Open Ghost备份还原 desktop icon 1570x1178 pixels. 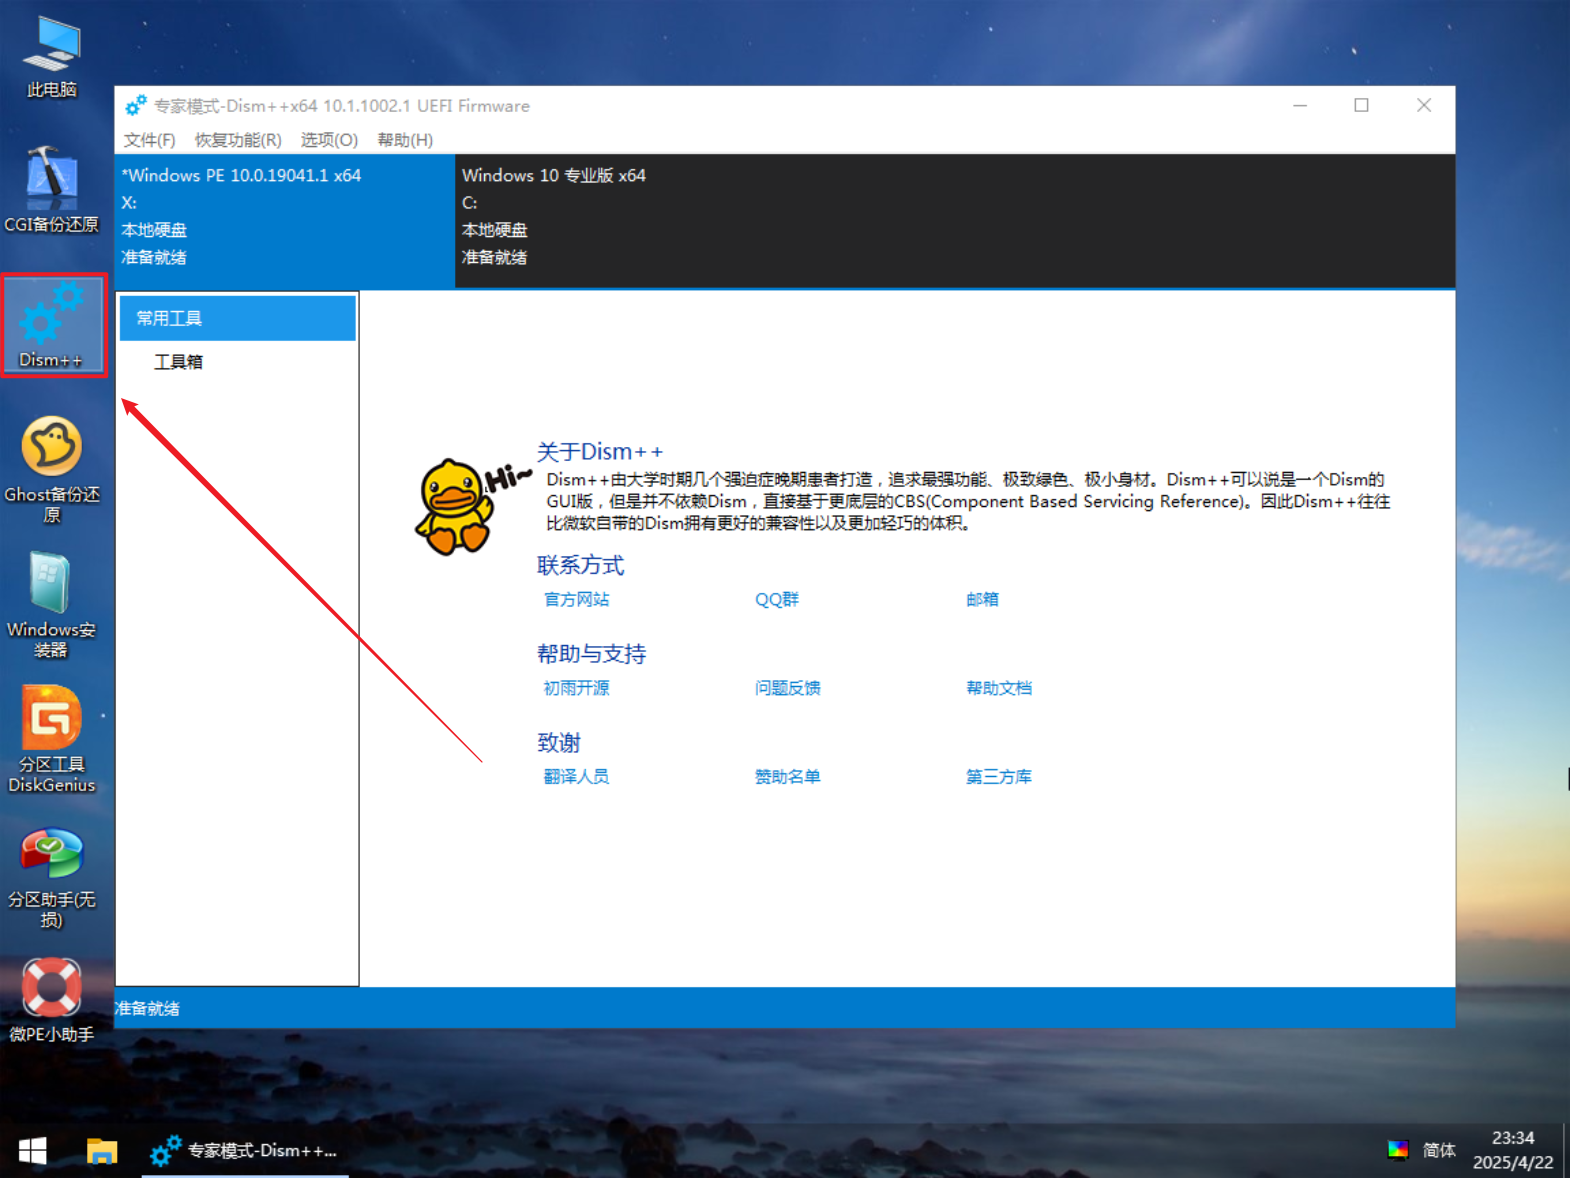52,469
